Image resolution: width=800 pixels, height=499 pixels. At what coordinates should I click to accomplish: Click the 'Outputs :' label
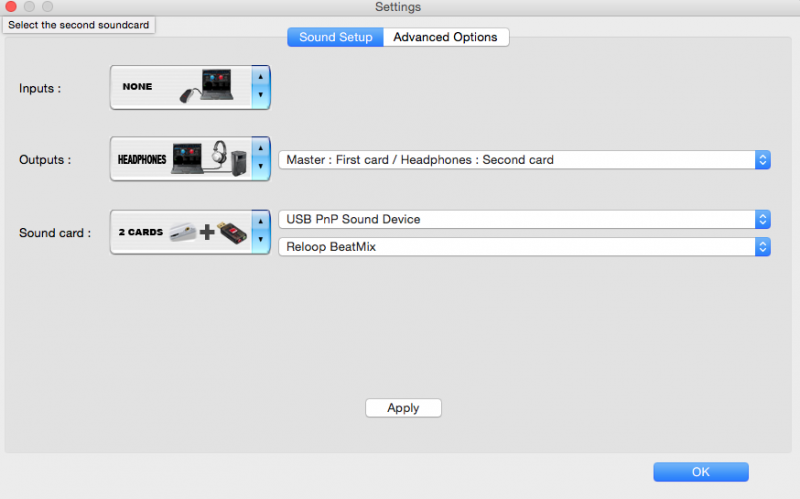point(45,160)
